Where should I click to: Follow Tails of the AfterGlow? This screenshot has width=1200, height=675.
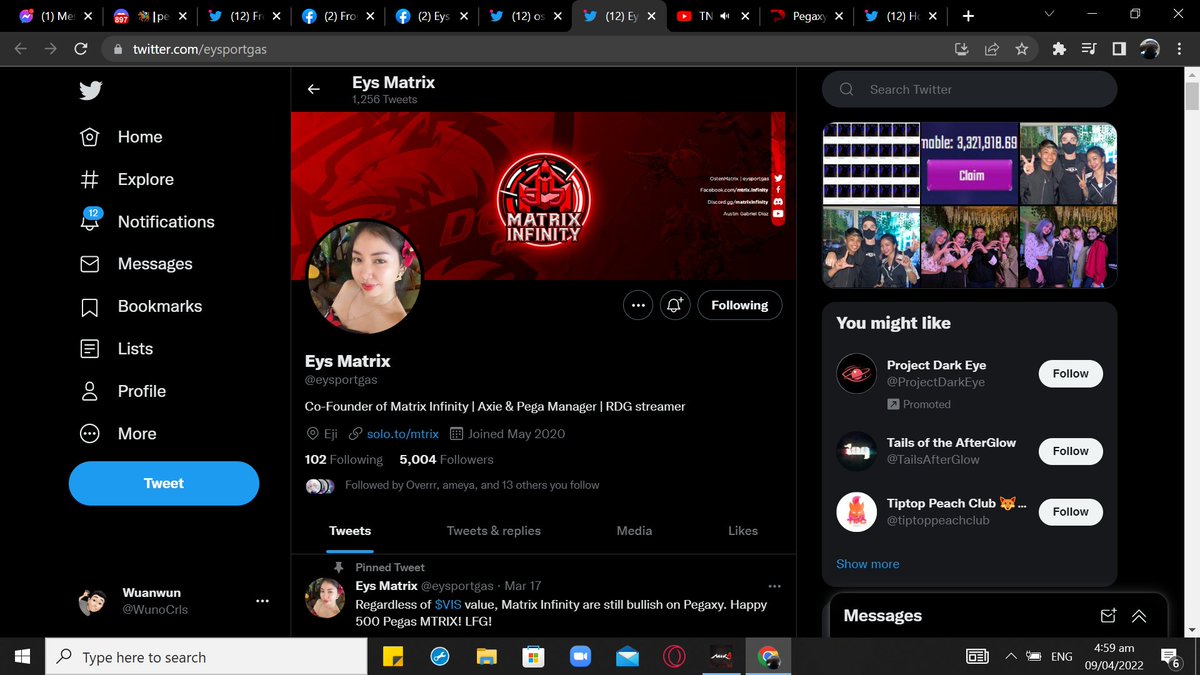1070,451
